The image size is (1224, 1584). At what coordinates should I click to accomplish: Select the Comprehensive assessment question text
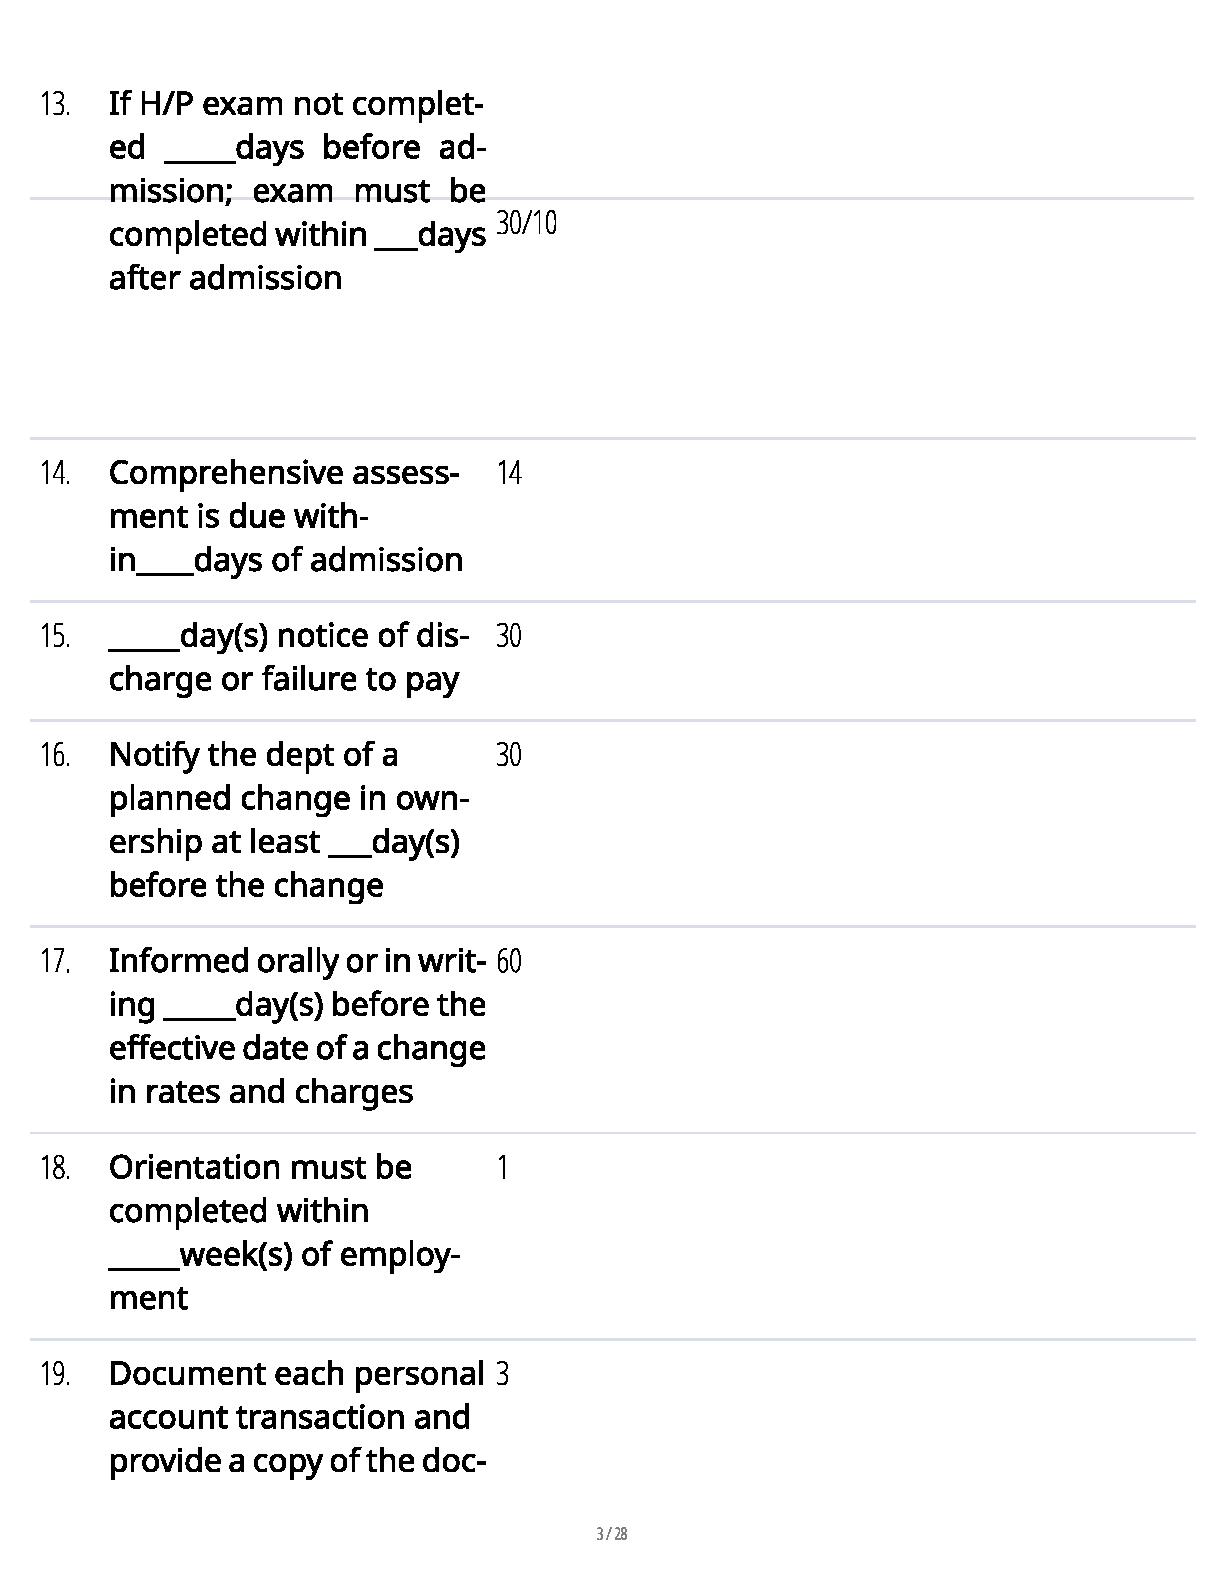coord(285,516)
